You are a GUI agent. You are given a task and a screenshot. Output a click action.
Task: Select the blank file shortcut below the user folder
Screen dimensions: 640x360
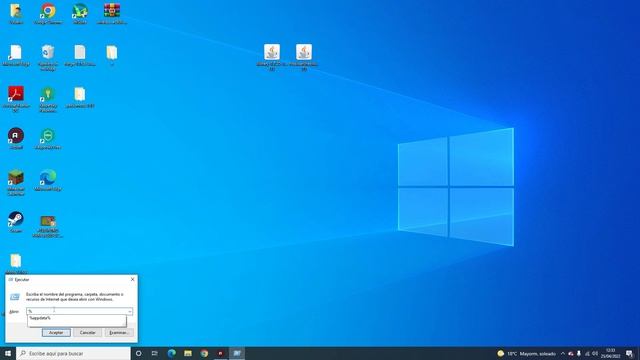(16, 55)
